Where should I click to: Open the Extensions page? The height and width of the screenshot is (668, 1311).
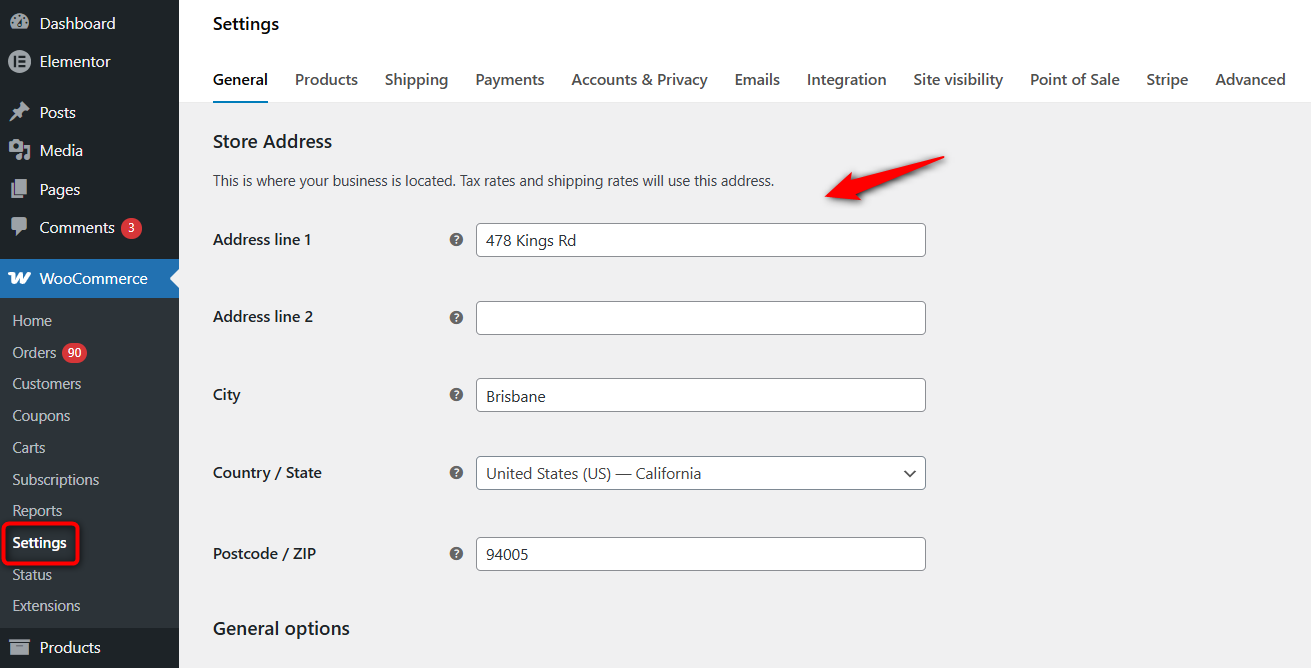46,605
